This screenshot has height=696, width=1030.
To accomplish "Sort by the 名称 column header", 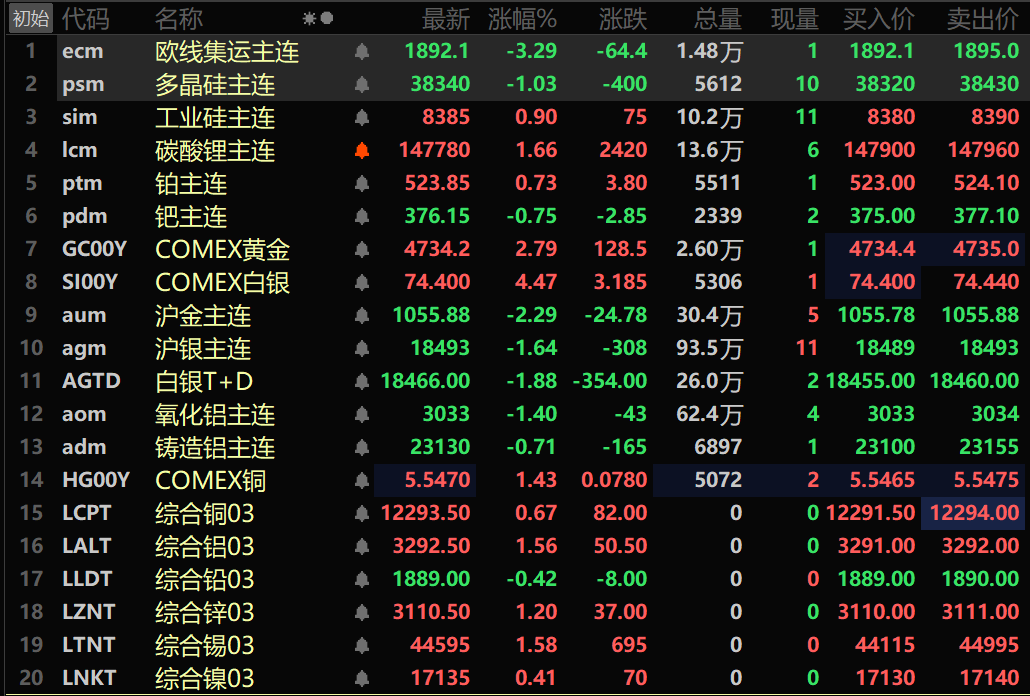I will pos(179,19).
